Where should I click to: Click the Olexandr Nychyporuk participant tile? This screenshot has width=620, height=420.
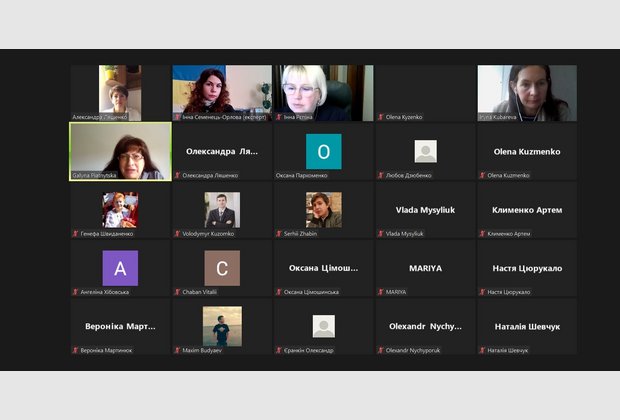click(425, 326)
